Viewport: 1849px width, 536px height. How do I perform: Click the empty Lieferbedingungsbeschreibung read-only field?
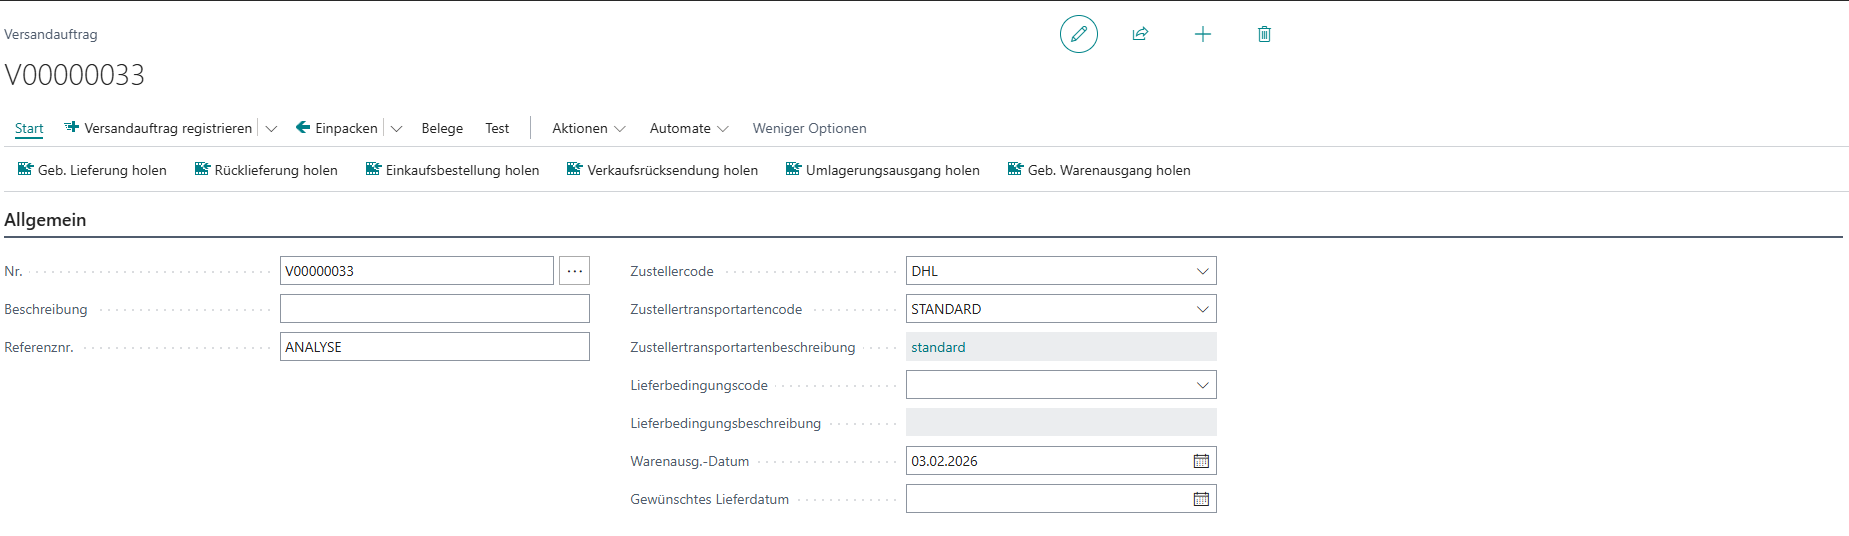[1061, 423]
